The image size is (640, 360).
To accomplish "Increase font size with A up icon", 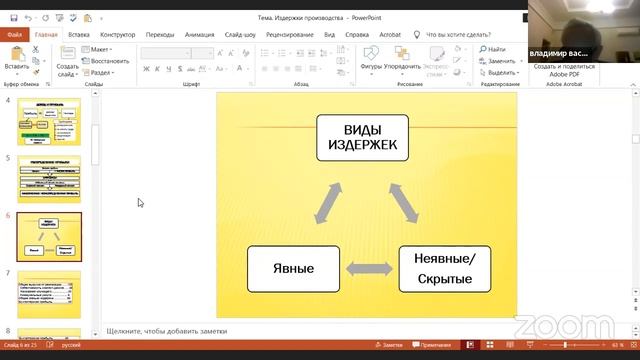I will coord(220,53).
